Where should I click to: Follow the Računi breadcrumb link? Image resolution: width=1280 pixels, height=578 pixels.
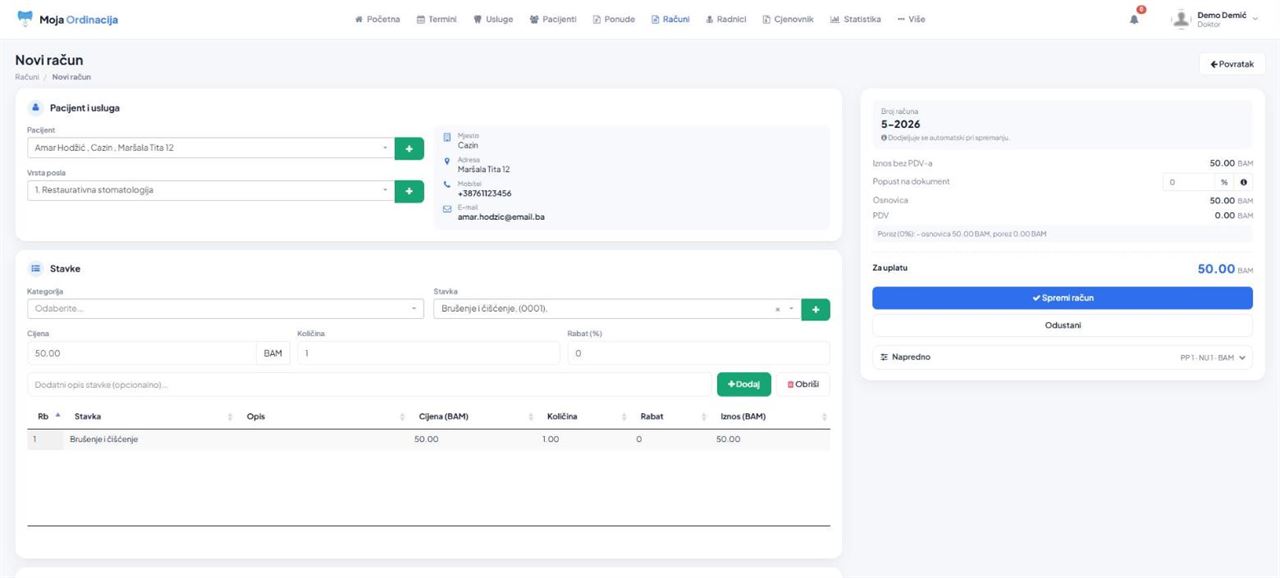coord(27,77)
